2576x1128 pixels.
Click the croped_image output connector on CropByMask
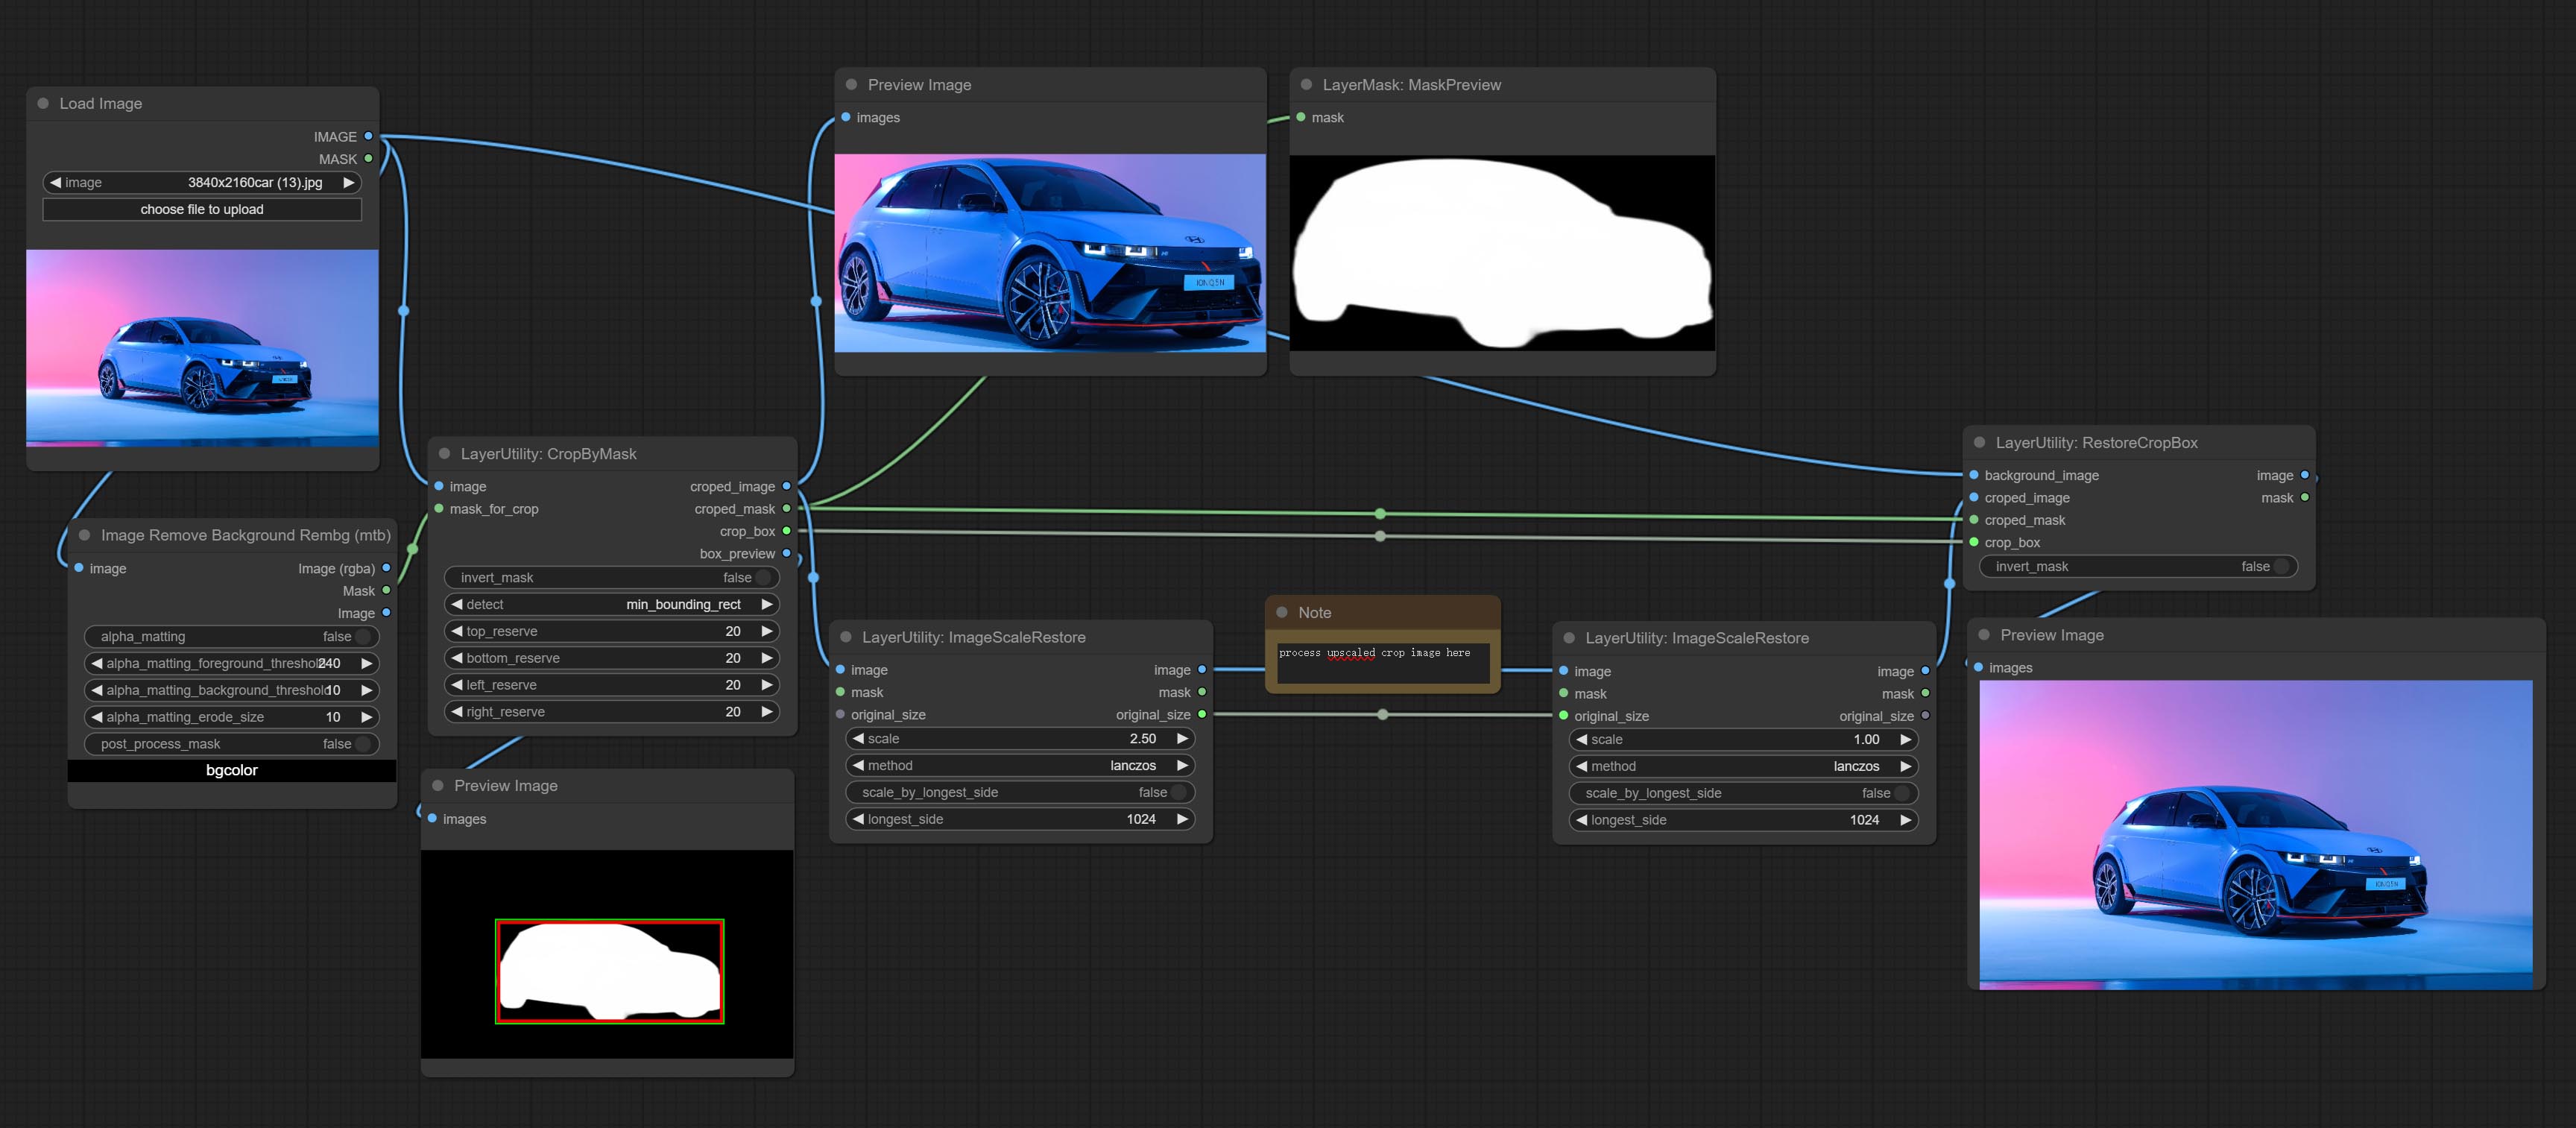click(786, 486)
